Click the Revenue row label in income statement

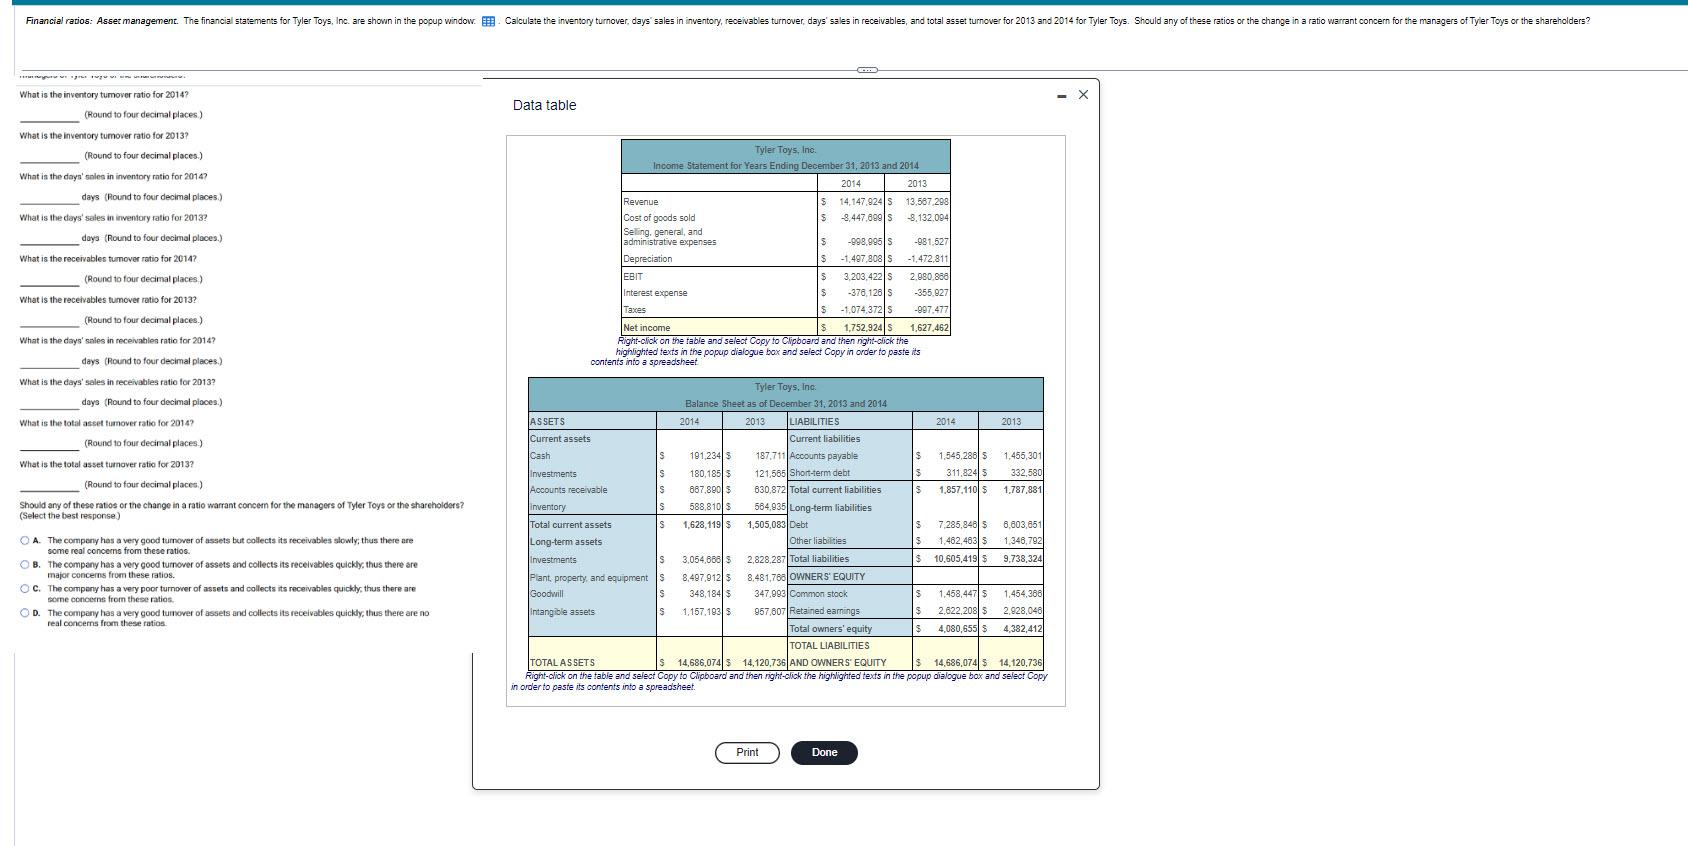click(x=641, y=202)
